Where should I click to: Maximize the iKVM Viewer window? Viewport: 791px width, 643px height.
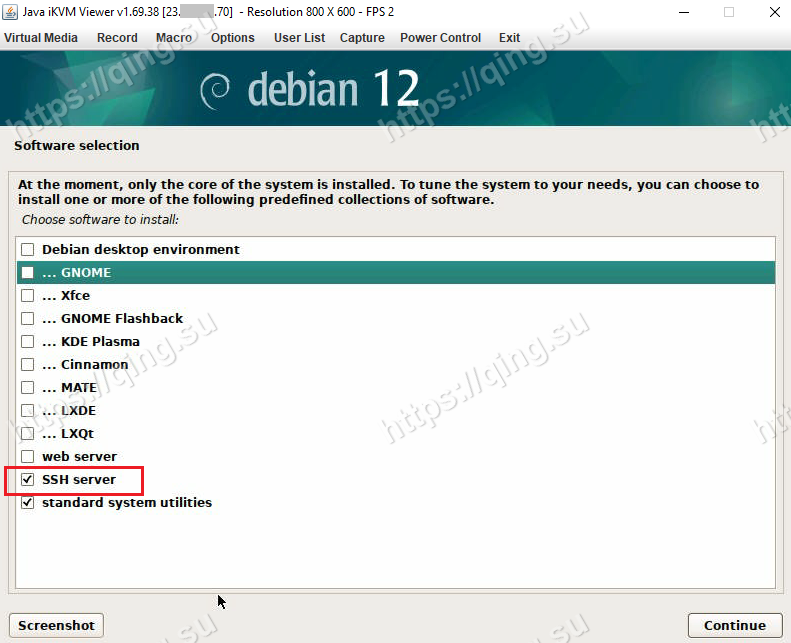click(728, 12)
